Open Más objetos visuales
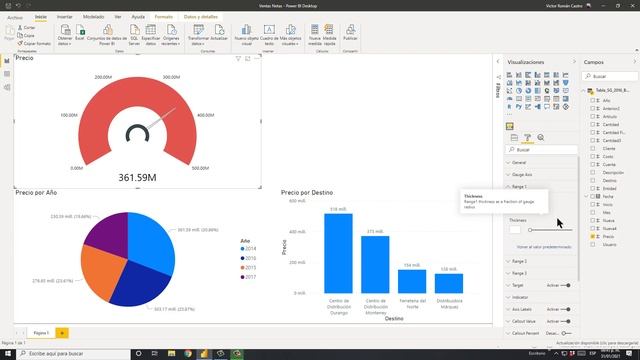Viewport: 640px width, 360px height. 290,35
